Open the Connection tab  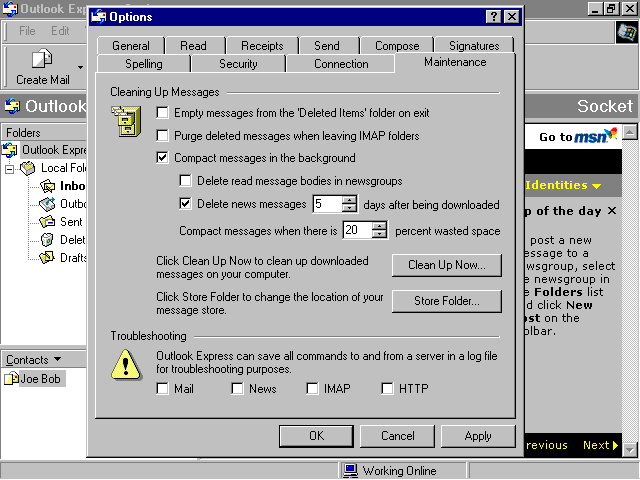(x=341, y=64)
